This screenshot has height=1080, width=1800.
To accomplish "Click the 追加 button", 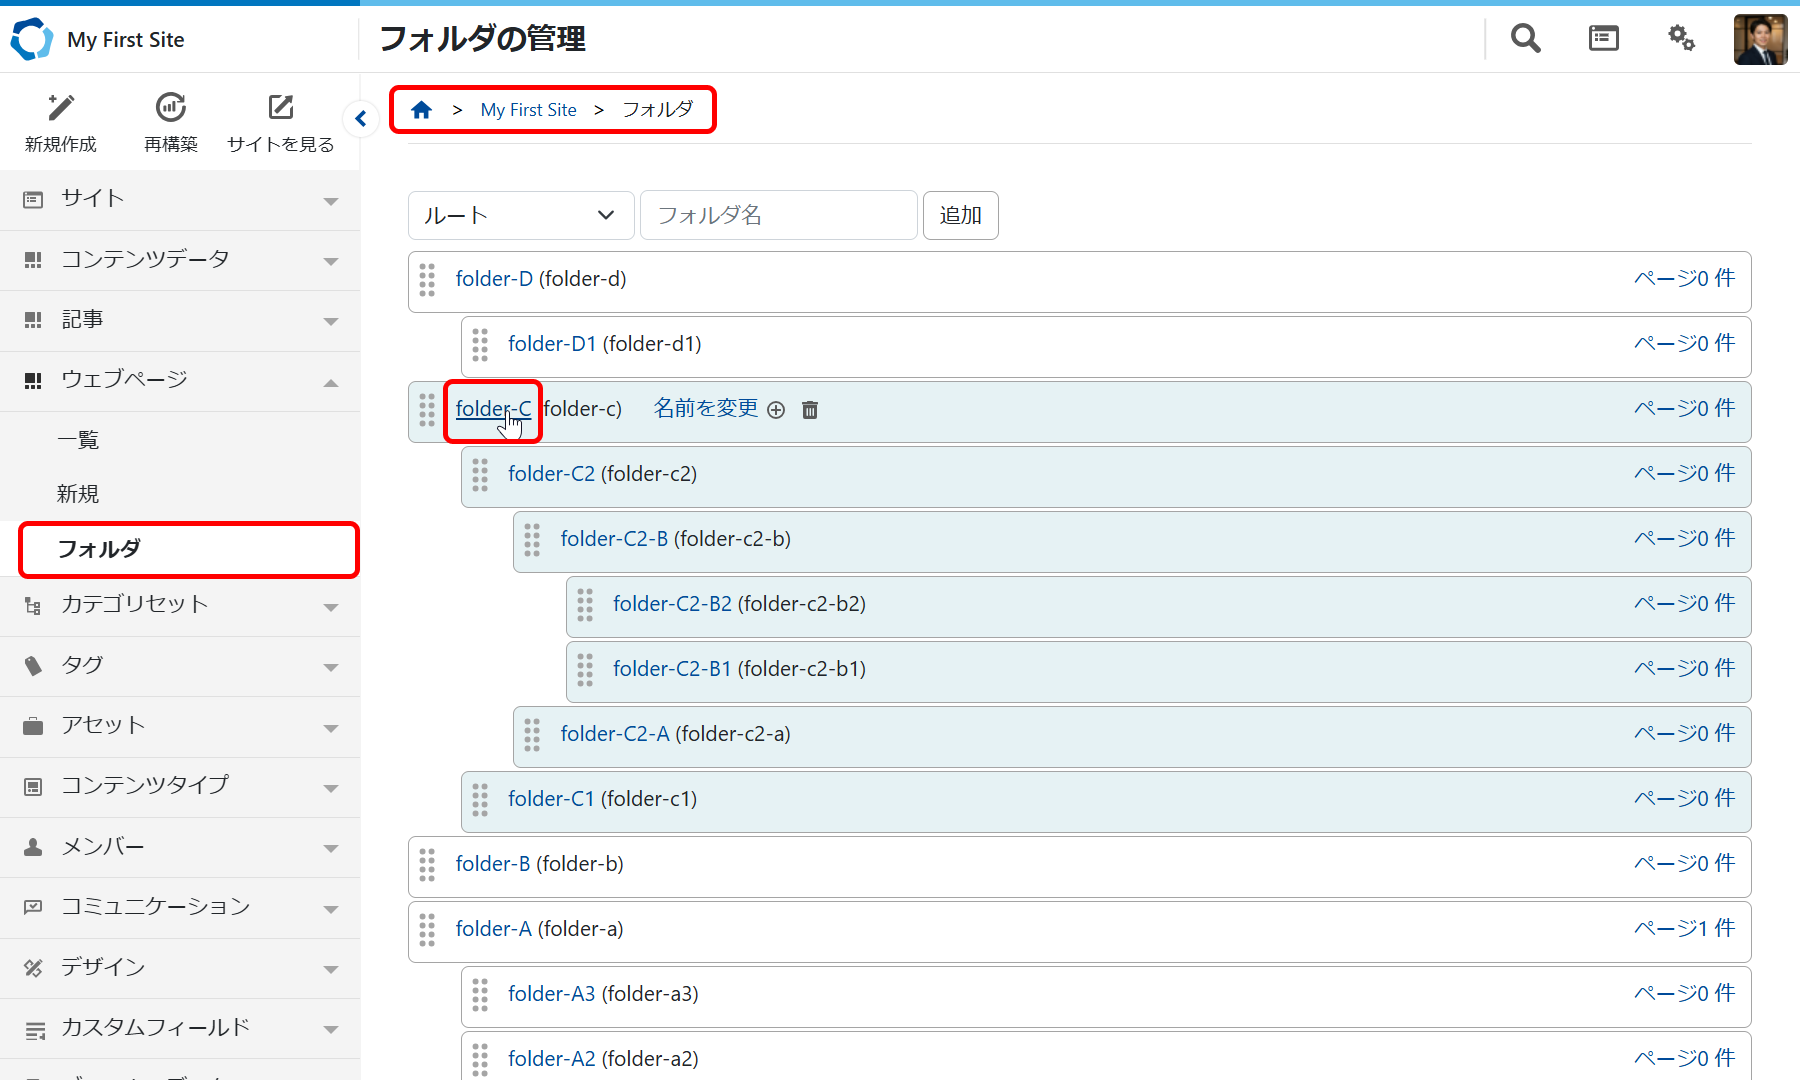I will tap(960, 216).
